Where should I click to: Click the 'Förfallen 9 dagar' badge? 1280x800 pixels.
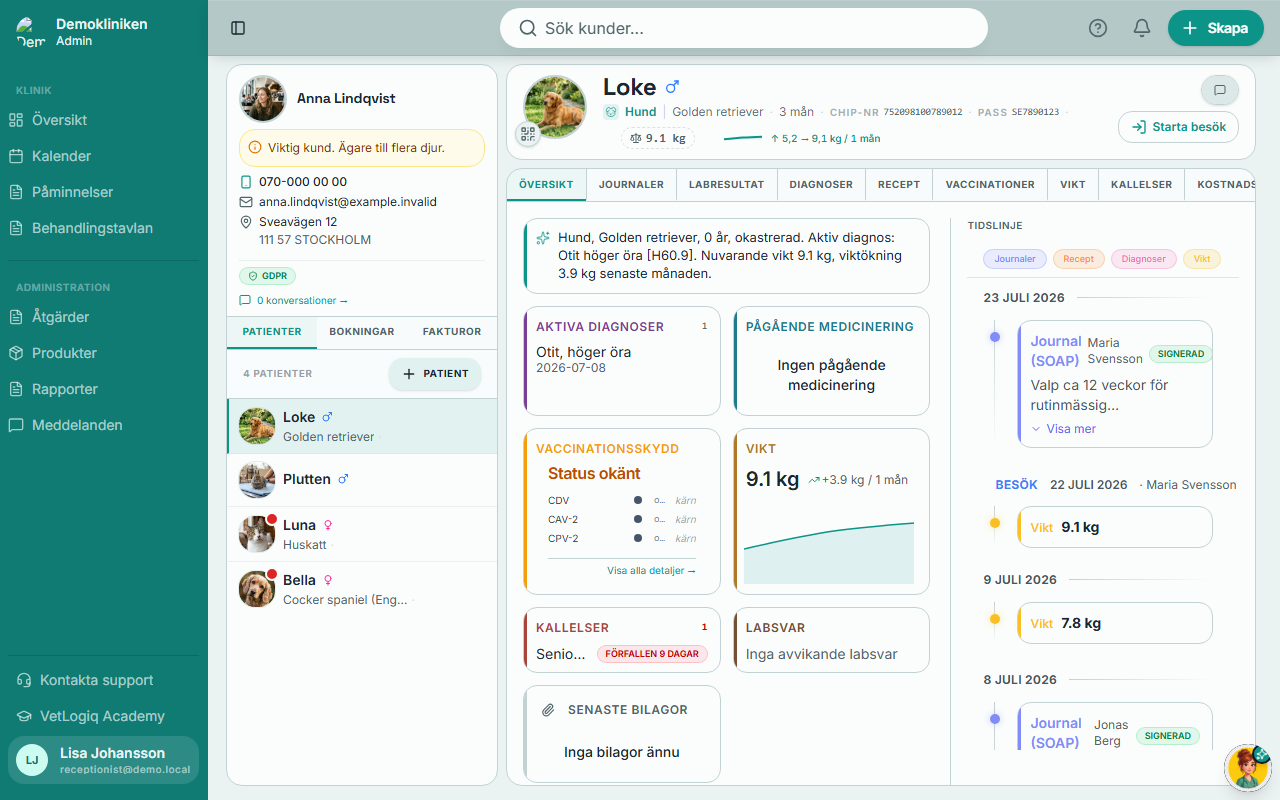tap(653, 654)
